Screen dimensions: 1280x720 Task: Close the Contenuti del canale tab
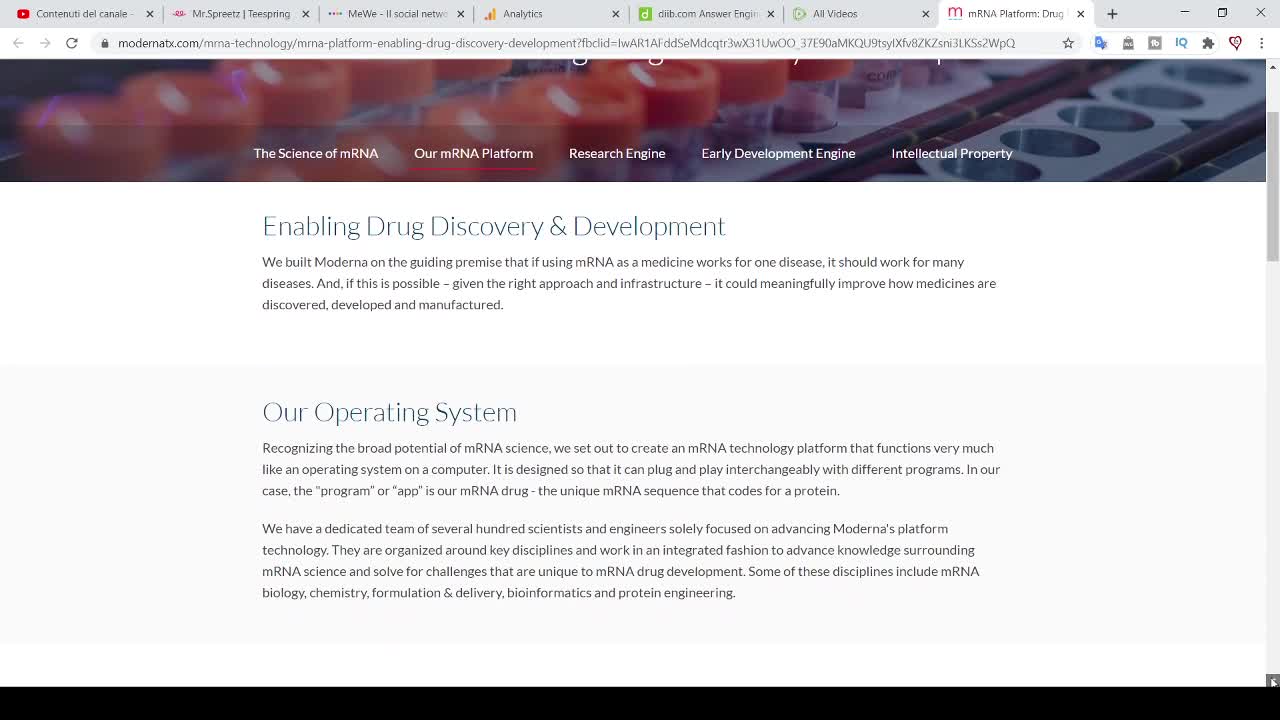coord(150,14)
